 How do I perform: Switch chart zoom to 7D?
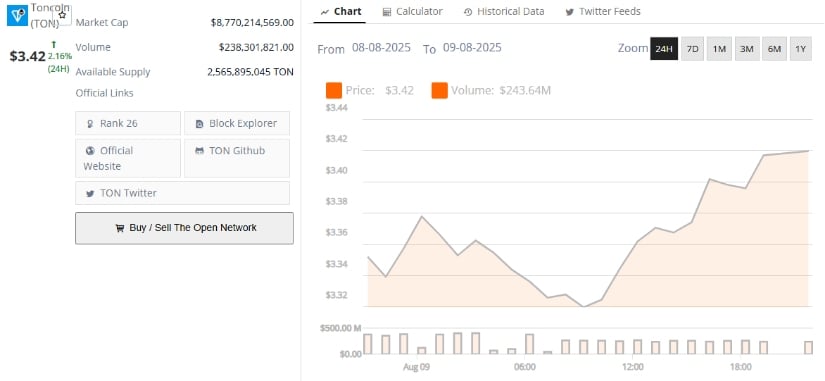692,49
